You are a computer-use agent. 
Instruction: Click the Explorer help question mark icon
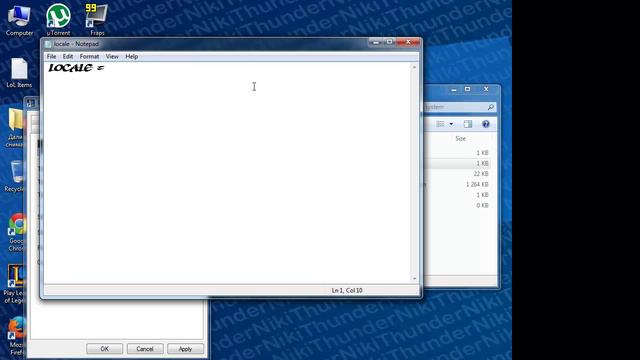pos(486,124)
